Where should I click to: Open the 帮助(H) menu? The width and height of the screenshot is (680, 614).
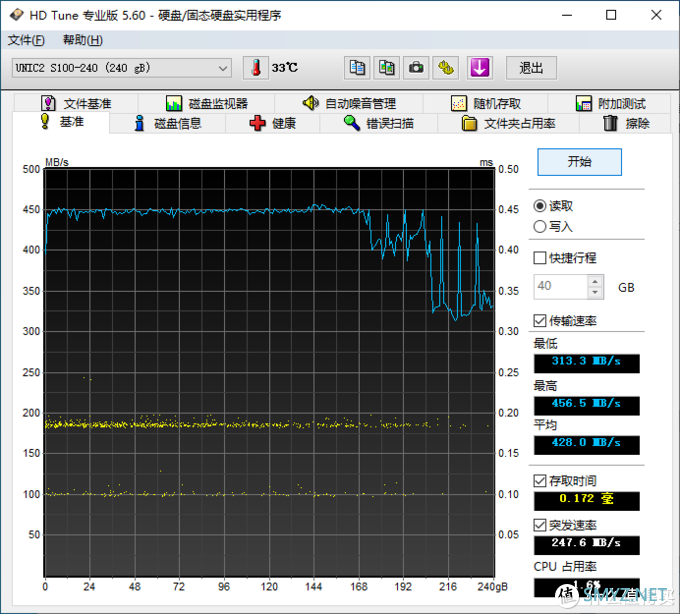pyautogui.click(x=82, y=40)
